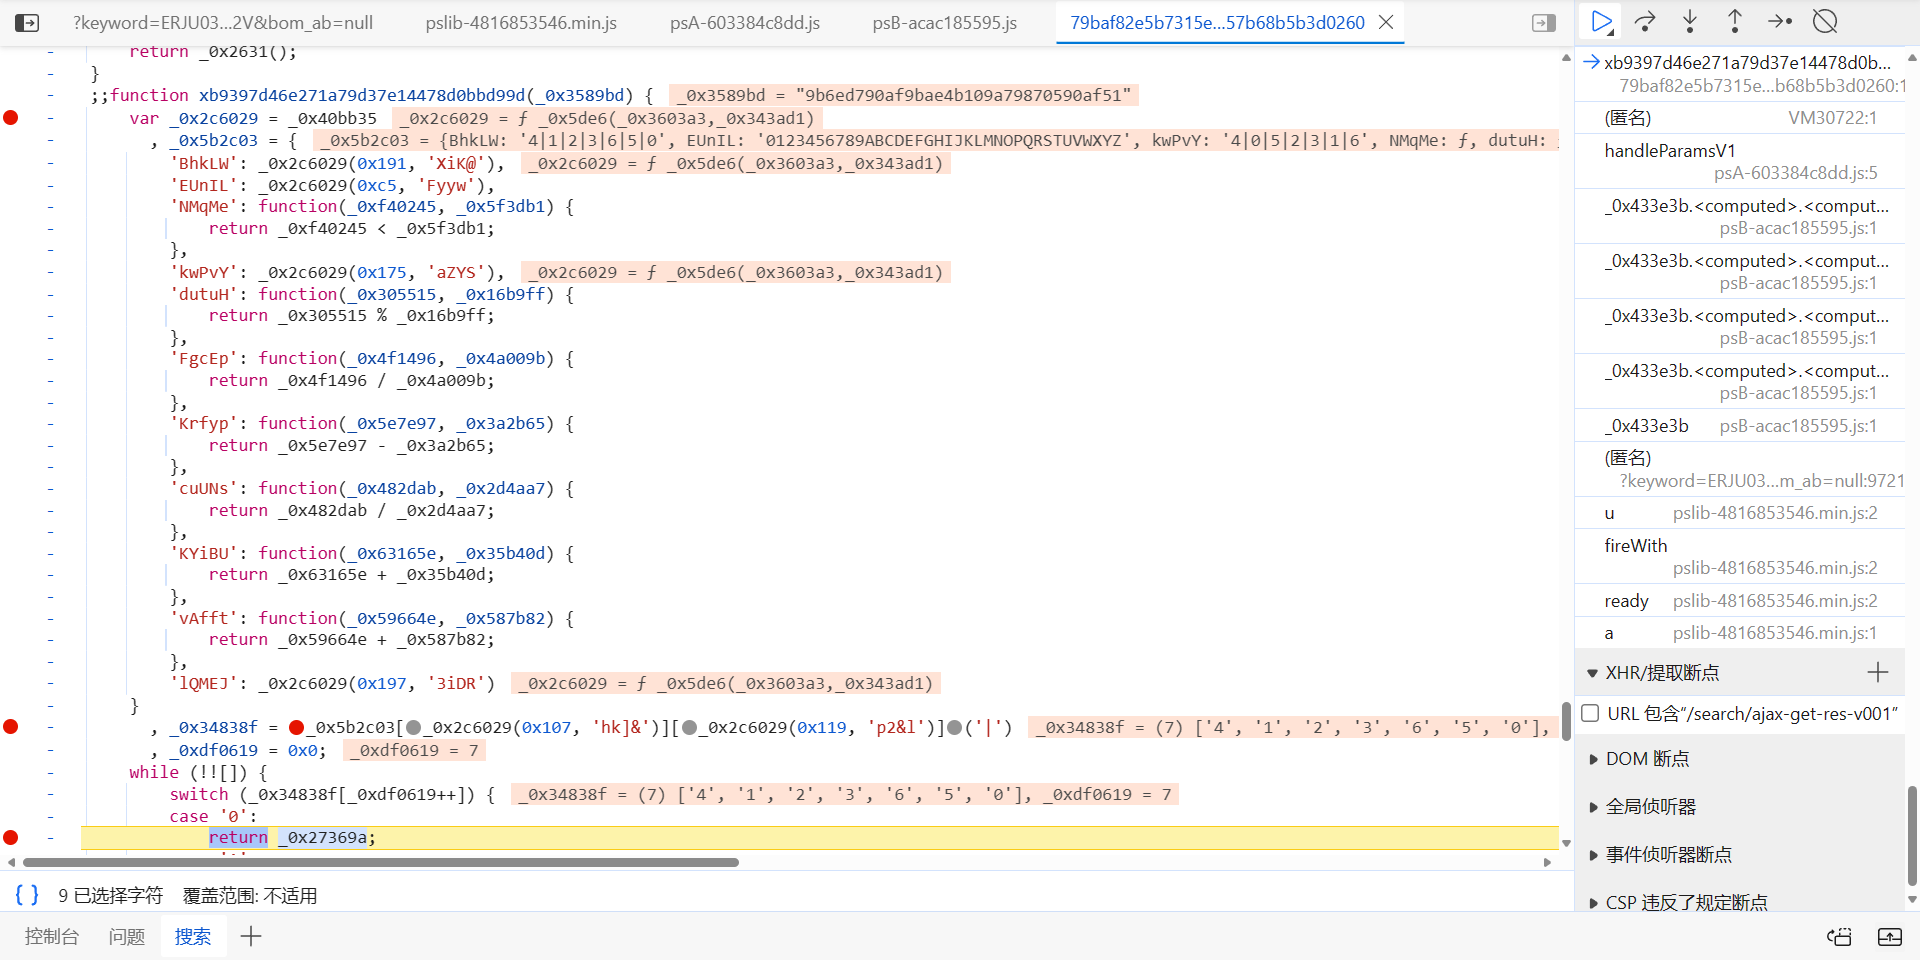This screenshot has height=960, width=1920.
Task: Click the Step button
Action: coord(1780,21)
